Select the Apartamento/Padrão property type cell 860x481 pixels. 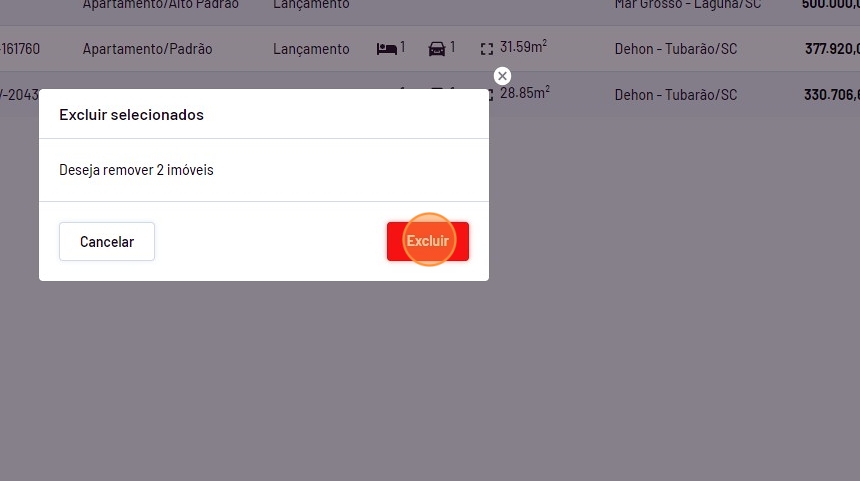(147, 49)
